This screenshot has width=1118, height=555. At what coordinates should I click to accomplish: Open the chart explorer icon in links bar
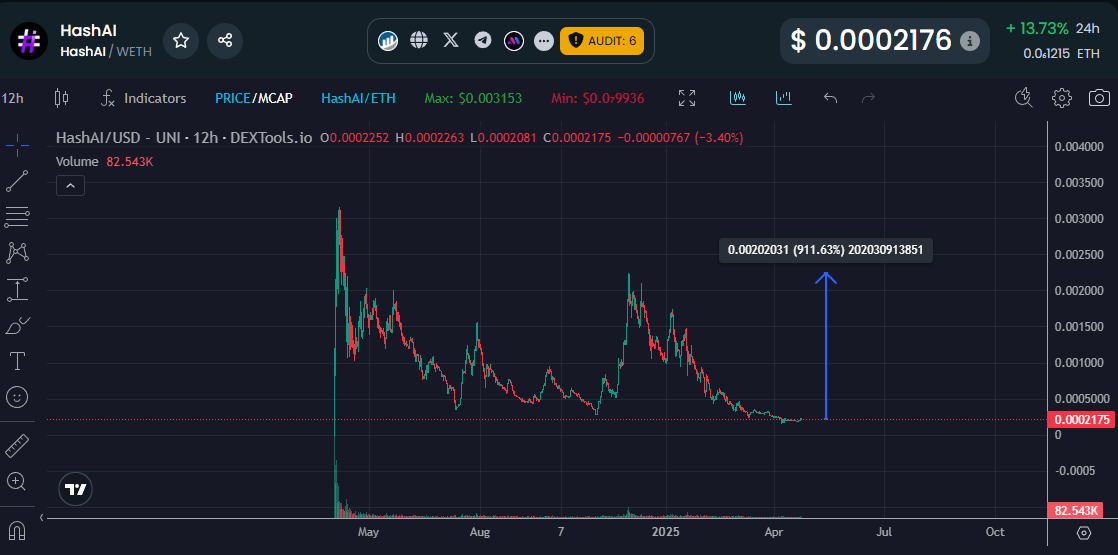pyautogui.click(x=388, y=40)
